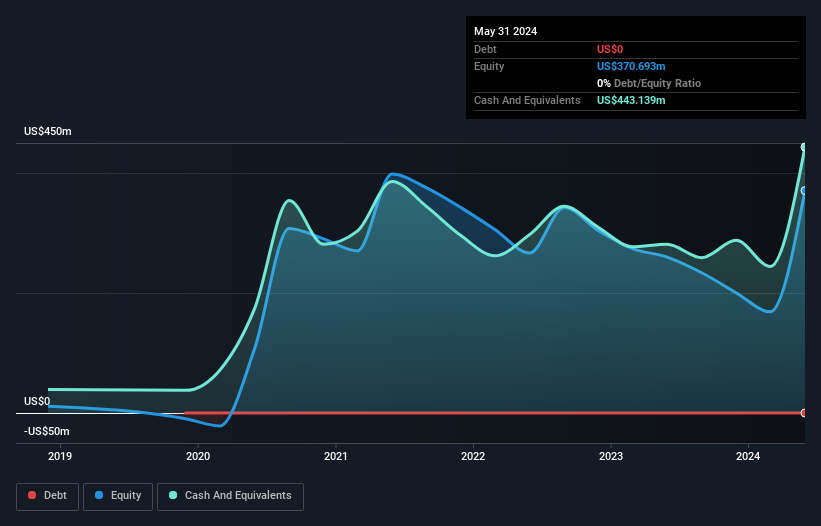Click the Debt row label in tooltip
The image size is (821, 526).
[x=485, y=49]
